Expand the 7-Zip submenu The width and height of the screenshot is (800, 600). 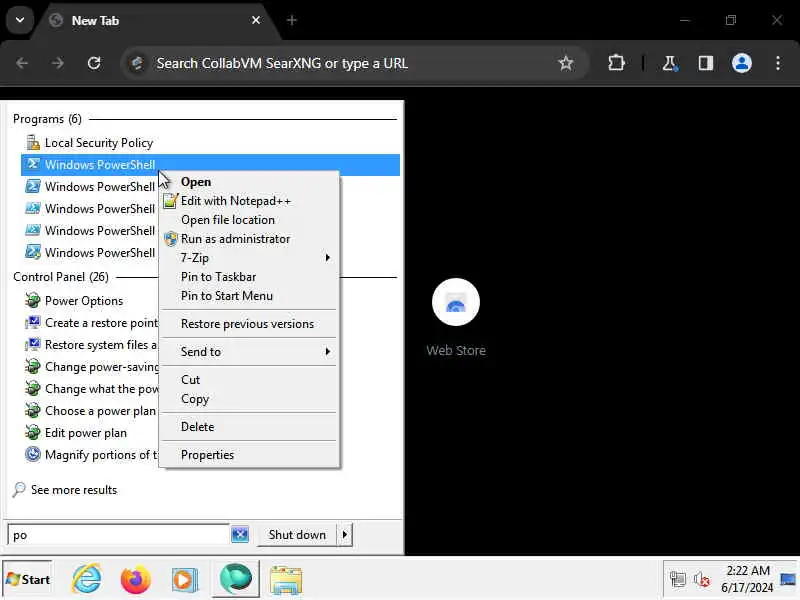point(249,258)
